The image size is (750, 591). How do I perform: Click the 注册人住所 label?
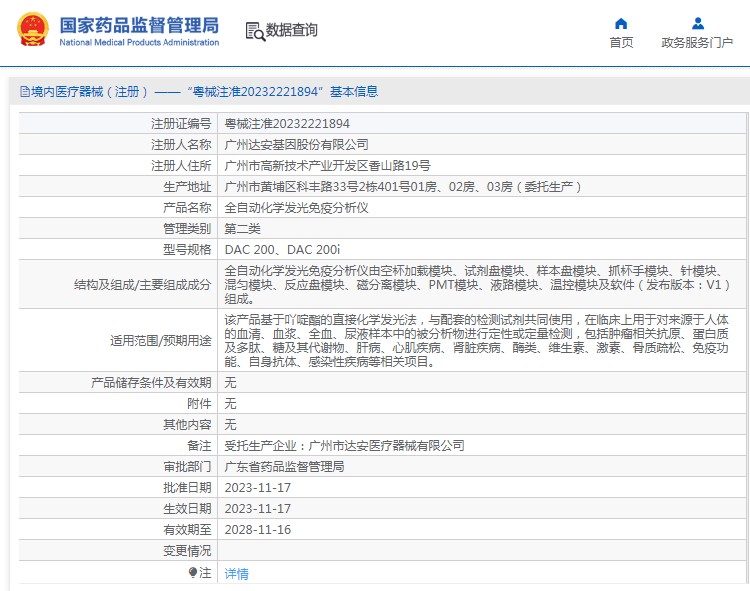pyautogui.click(x=181, y=166)
